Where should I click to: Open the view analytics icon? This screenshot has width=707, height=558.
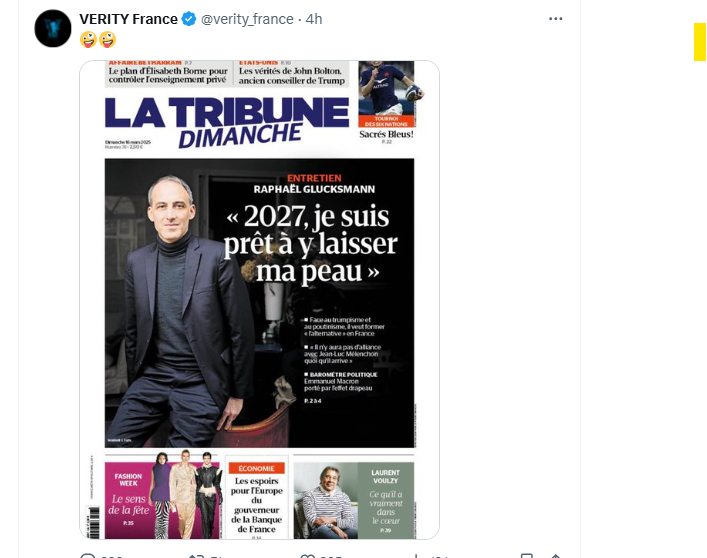416,556
